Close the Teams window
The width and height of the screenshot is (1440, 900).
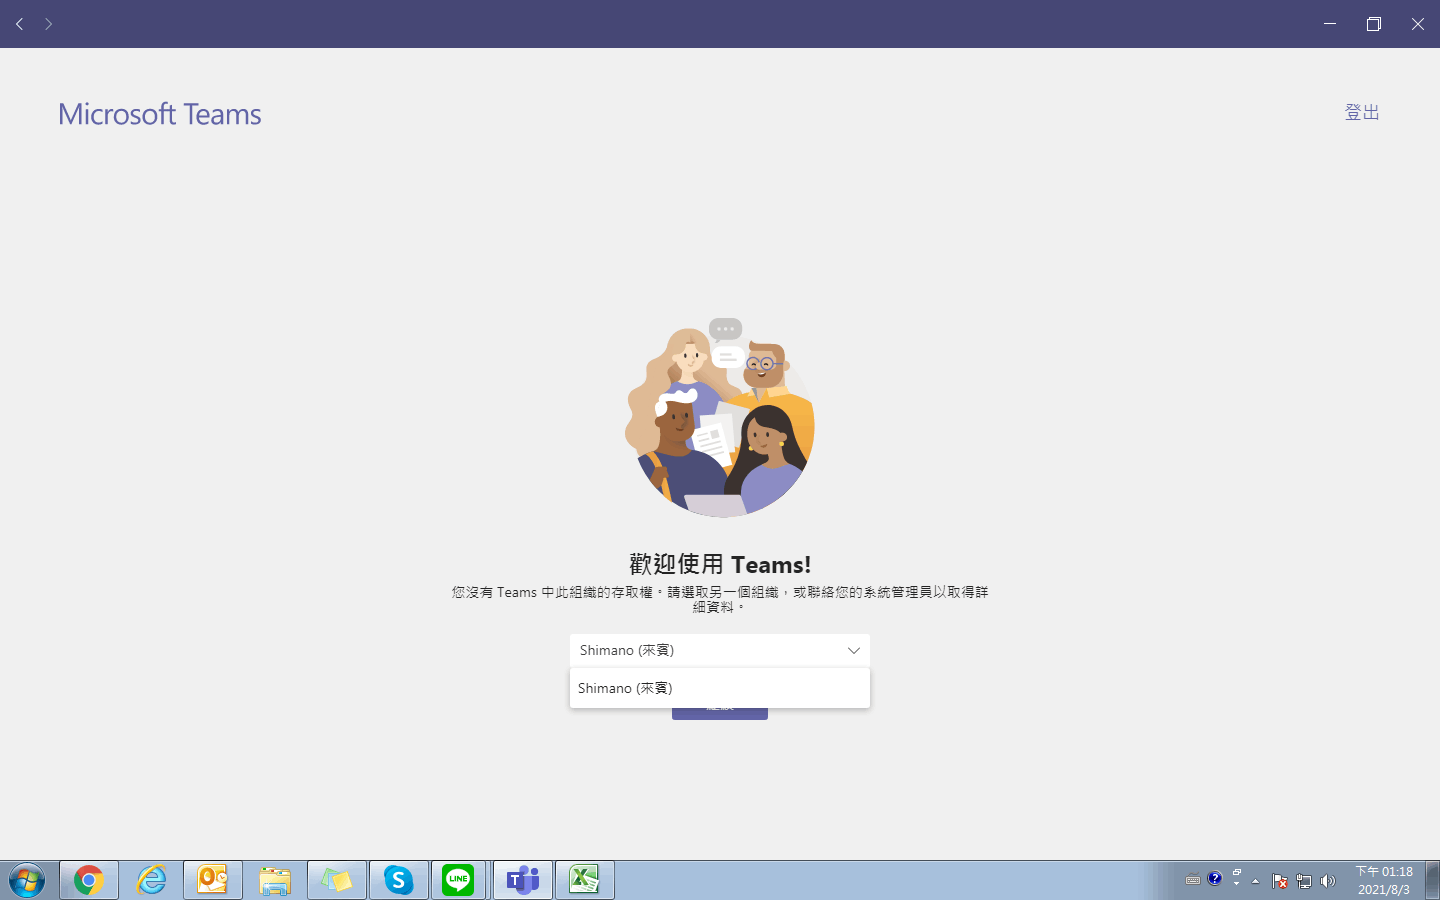1418,24
